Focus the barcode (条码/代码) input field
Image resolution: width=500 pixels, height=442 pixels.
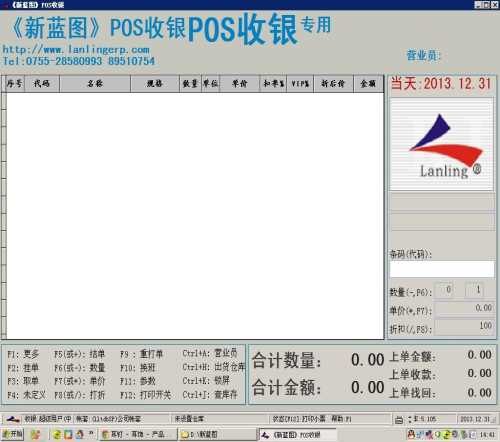point(442,269)
